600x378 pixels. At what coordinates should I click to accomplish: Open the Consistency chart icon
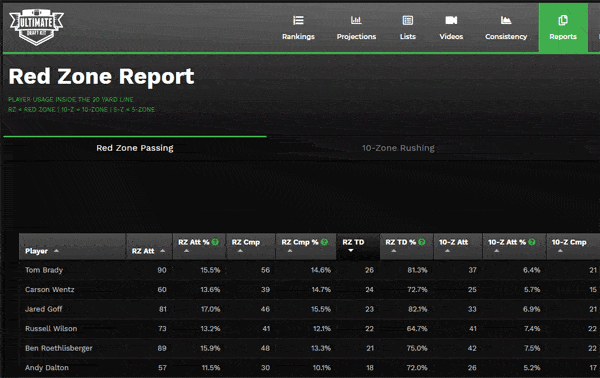[x=506, y=20]
